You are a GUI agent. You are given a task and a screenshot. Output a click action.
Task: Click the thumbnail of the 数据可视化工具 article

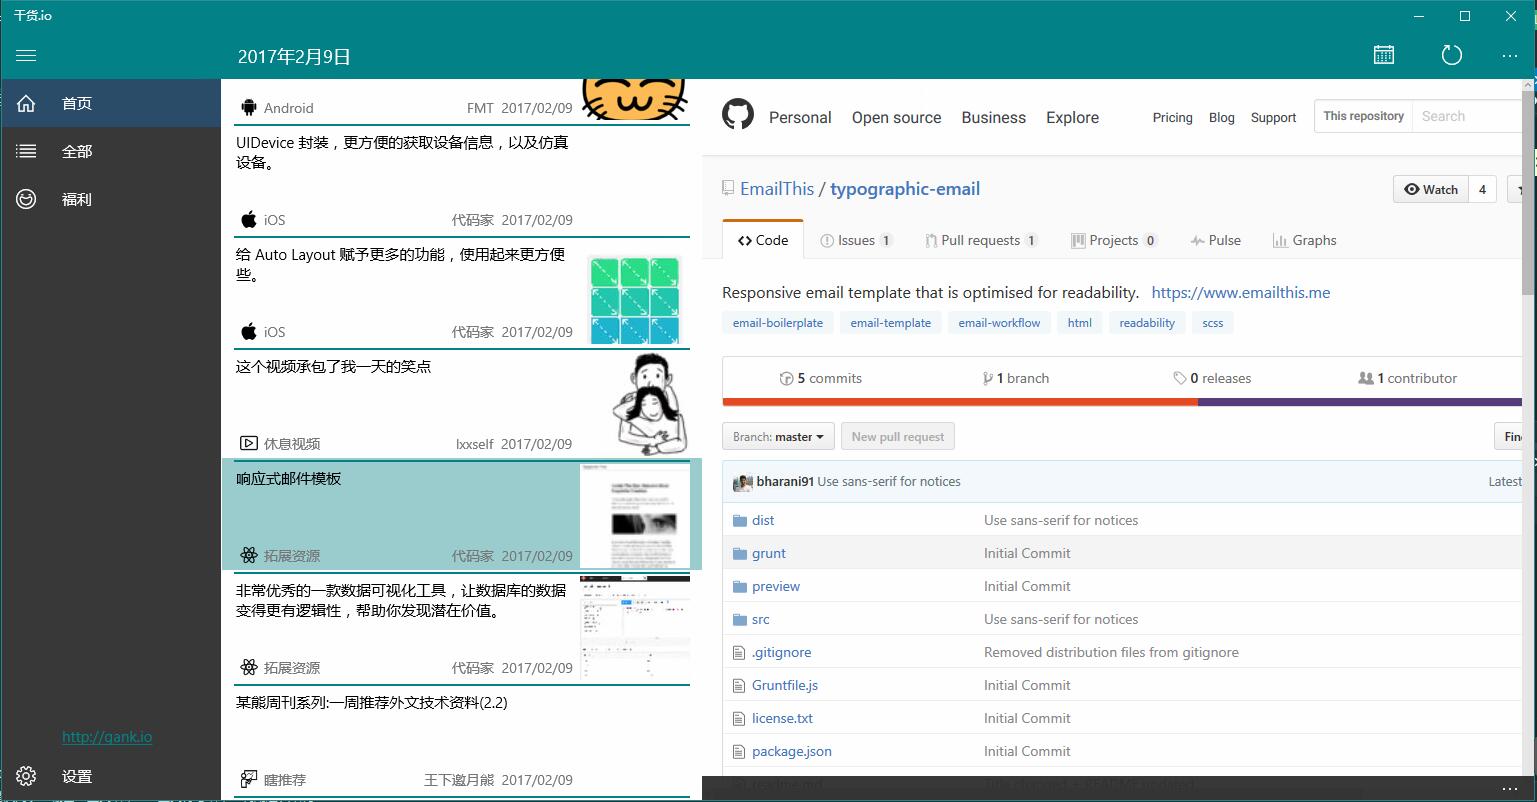[x=635, y=628]
